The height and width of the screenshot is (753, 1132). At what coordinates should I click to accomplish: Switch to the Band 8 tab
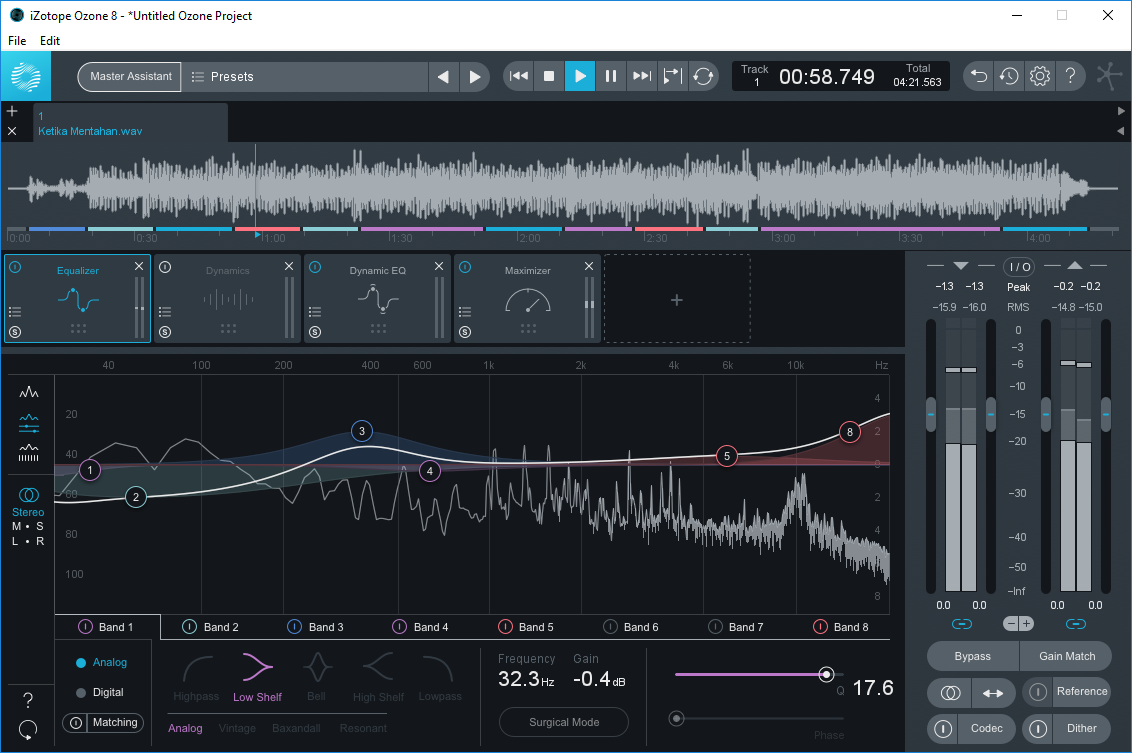pyautogui.click(x=841, y=627)
